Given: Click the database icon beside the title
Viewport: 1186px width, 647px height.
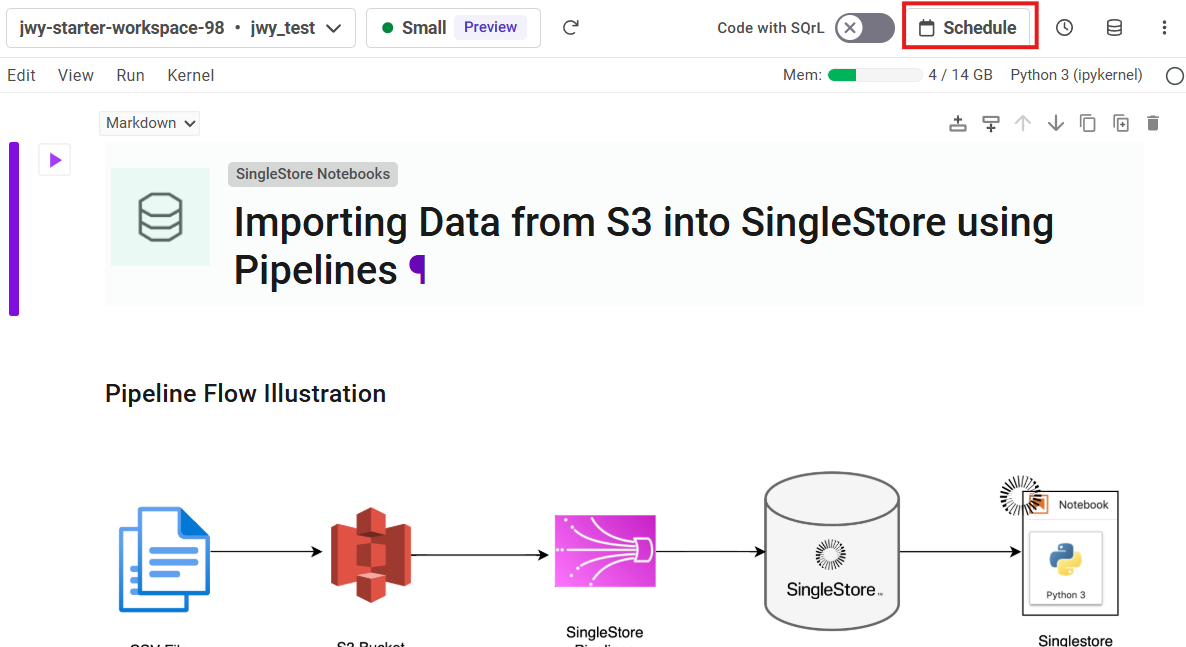Looking at the screenshot, I should pyautogui.click(x=160, y=217).
